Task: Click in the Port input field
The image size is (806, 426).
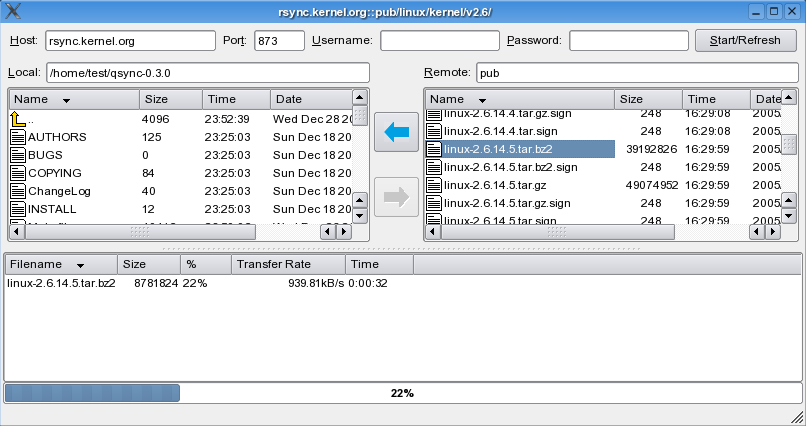Action: (x=279, y=41)
